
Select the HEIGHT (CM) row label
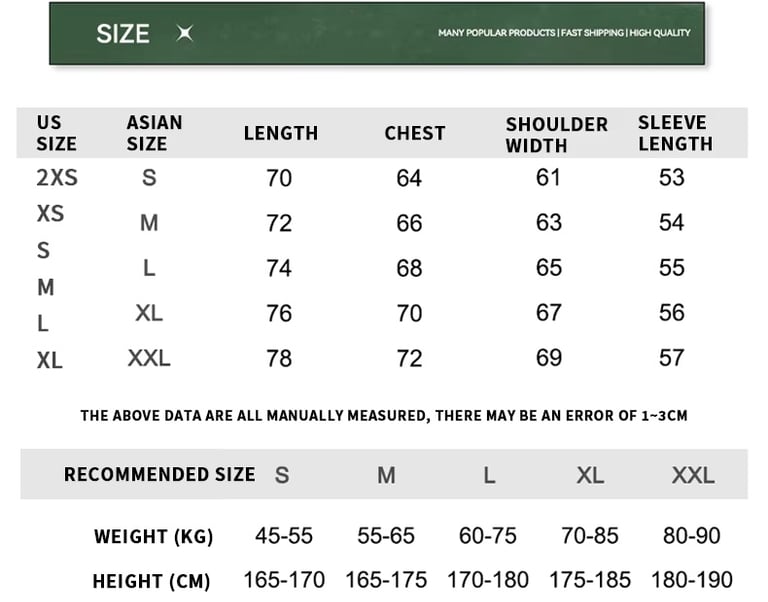click(153, 581)
